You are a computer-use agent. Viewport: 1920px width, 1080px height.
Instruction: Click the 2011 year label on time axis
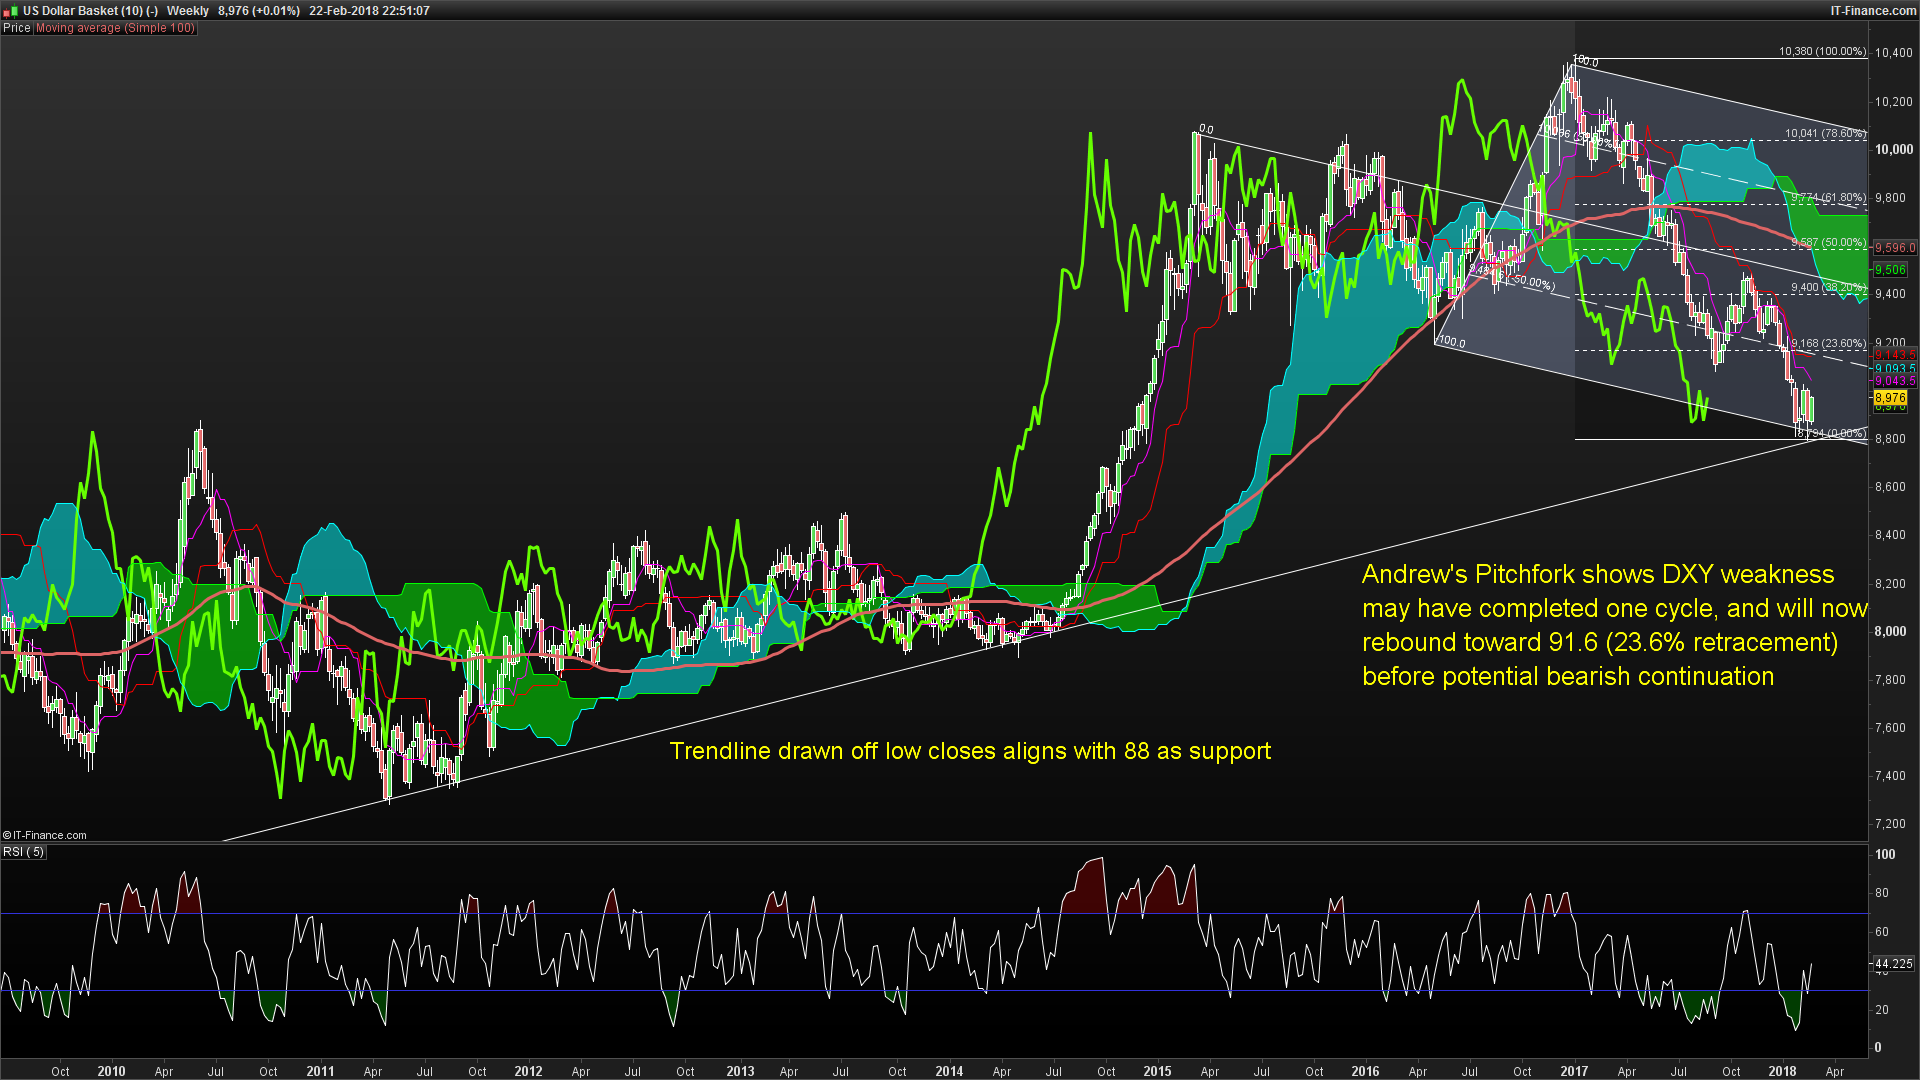click(x=320, y=1071)
